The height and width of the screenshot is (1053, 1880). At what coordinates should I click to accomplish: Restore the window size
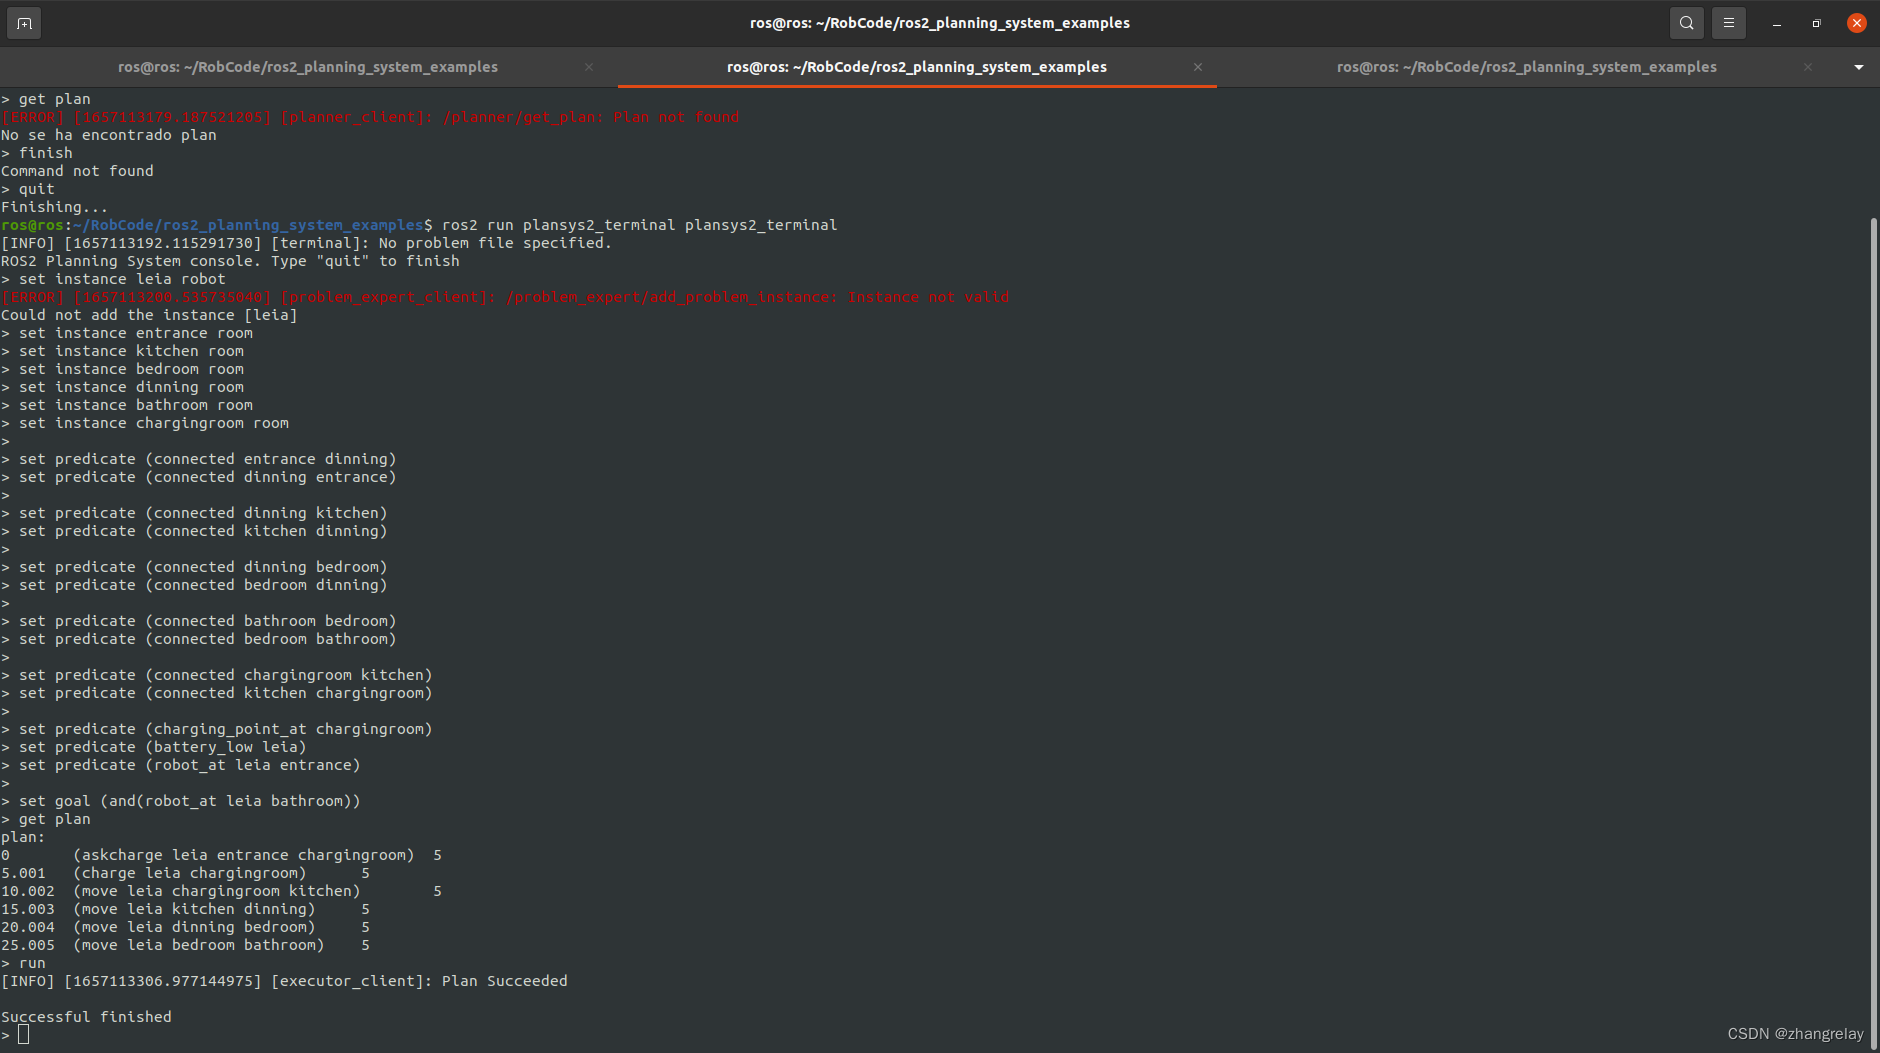(1816, 22)
